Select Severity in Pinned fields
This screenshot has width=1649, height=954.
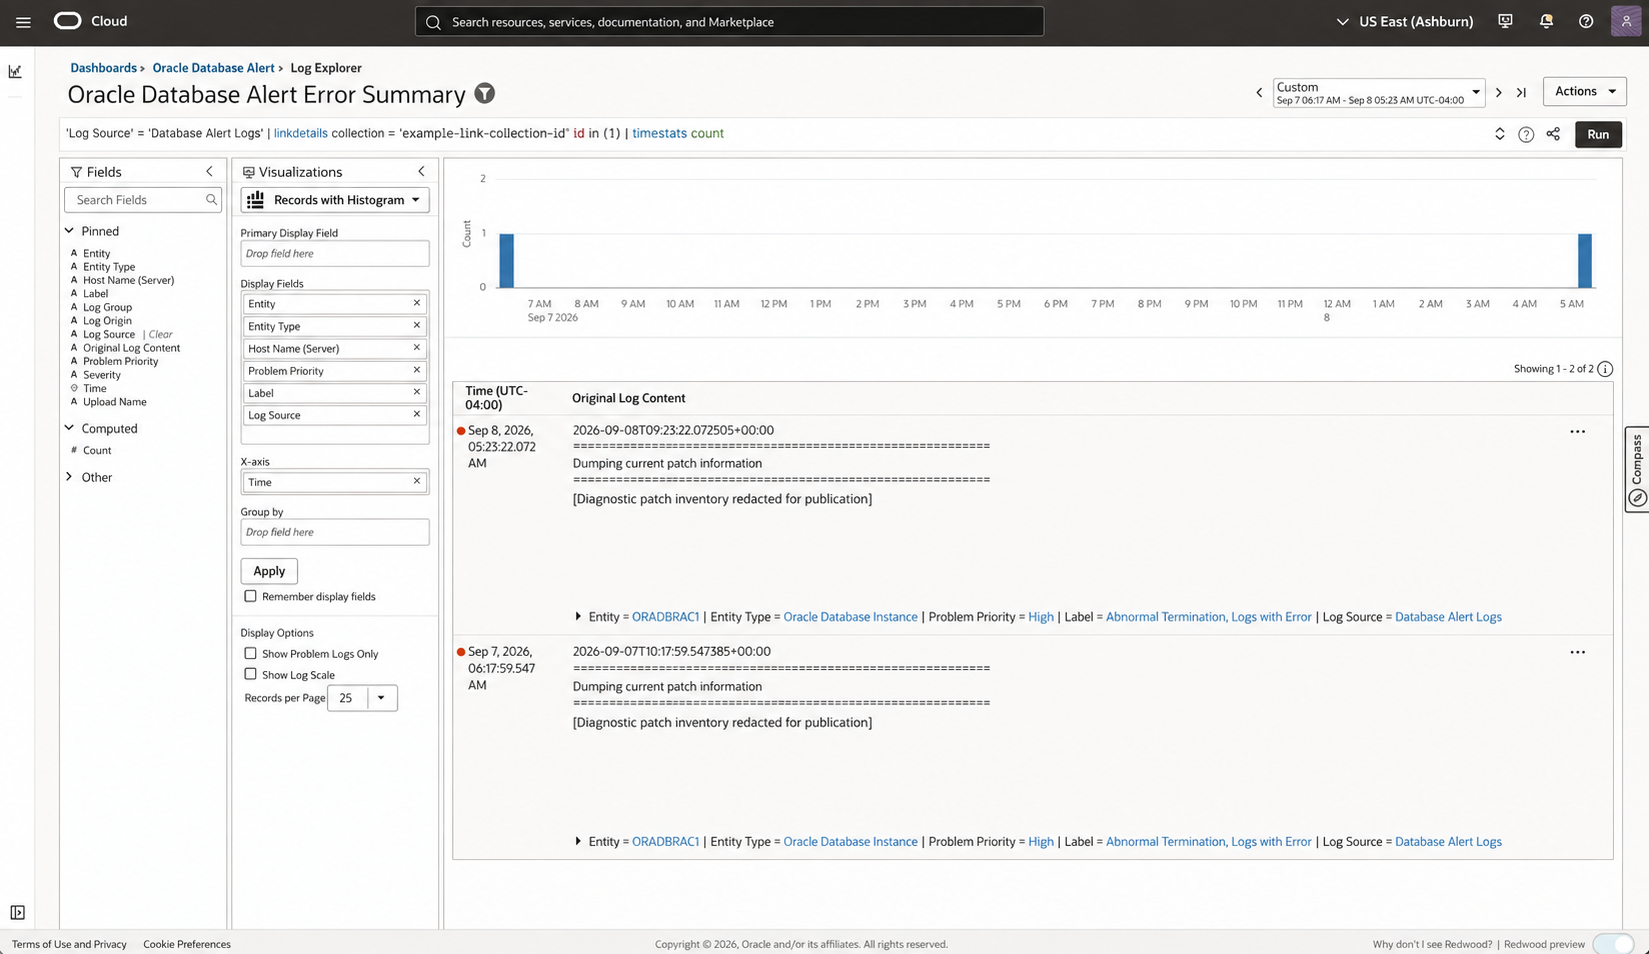[x=101, y=375]
